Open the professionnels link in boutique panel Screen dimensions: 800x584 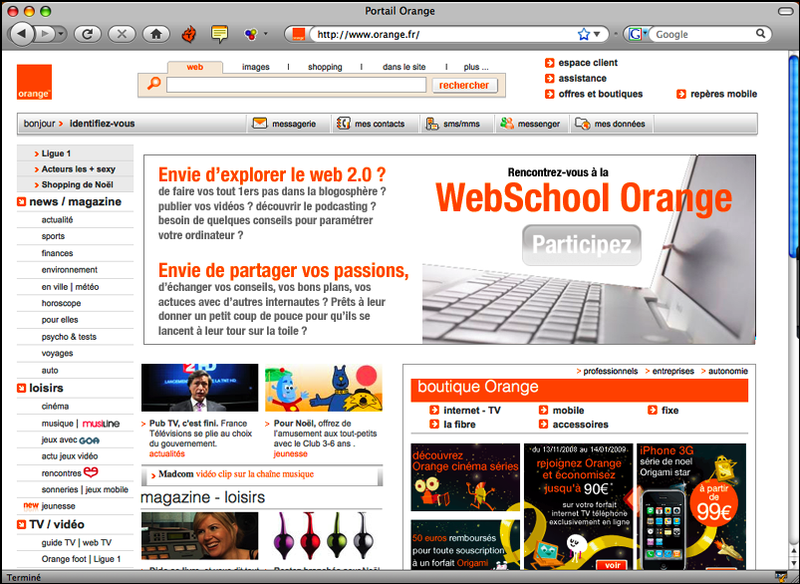[x=611, y=371]
